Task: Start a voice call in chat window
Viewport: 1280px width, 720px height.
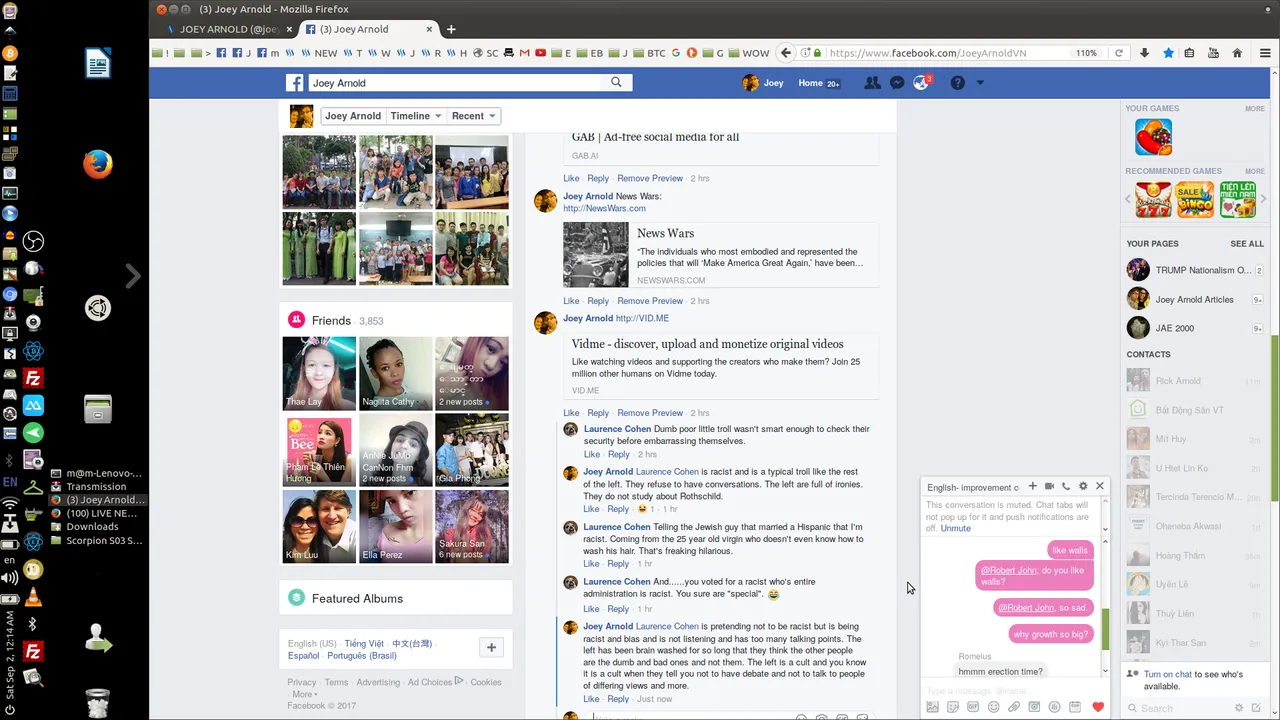Action: (1066, 486)
